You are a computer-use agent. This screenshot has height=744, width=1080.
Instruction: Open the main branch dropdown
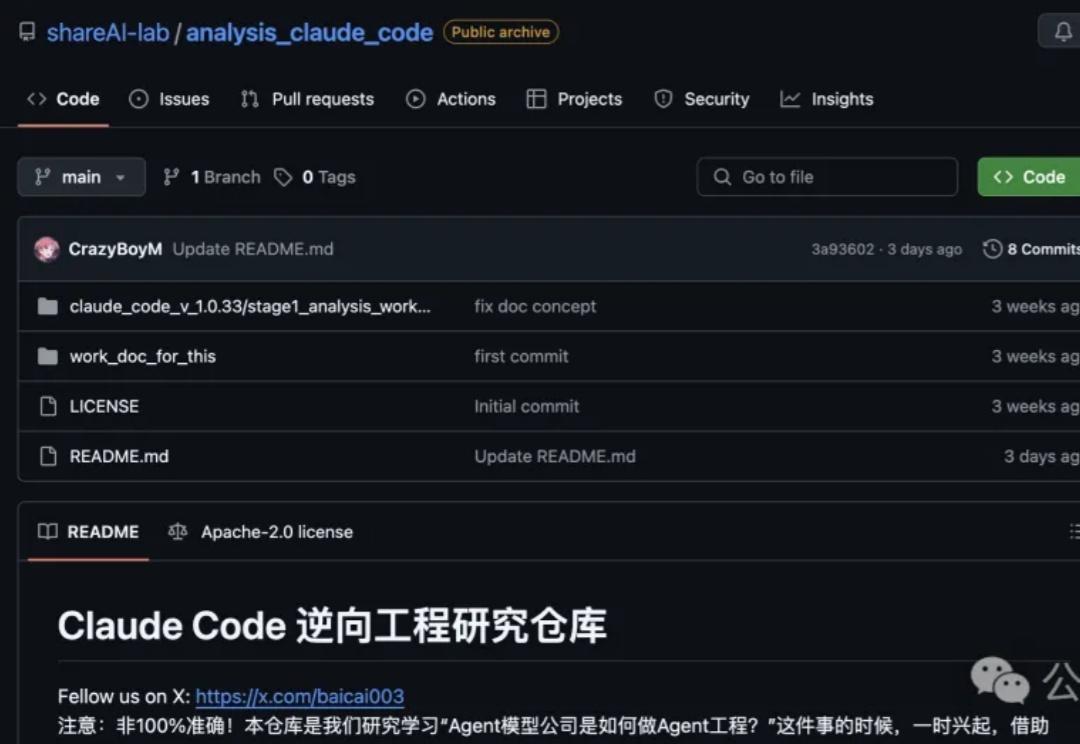[x=81, y=177]
